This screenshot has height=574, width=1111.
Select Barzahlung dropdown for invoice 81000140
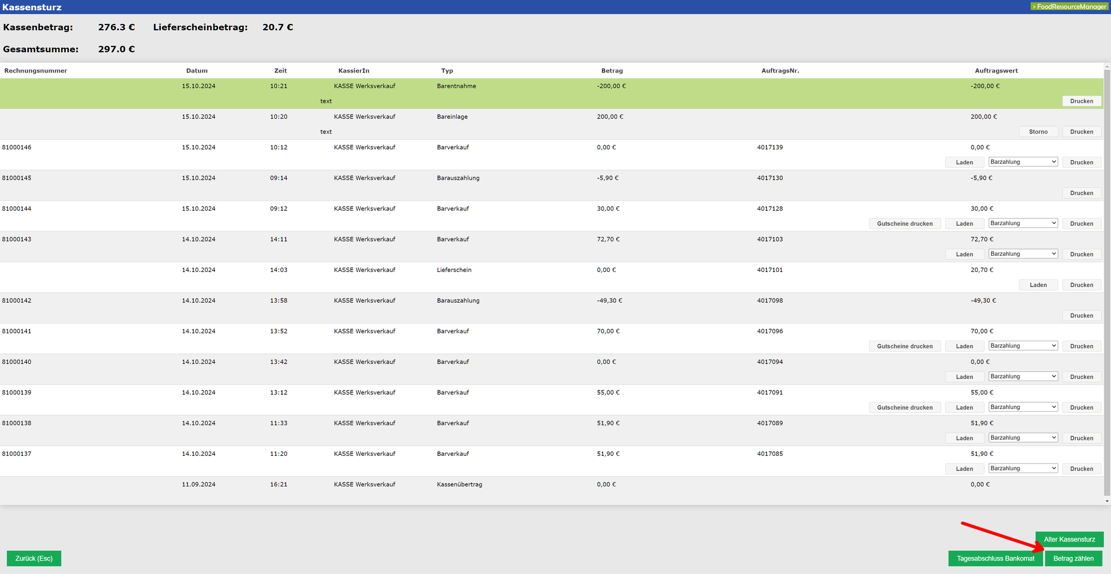1023,377
